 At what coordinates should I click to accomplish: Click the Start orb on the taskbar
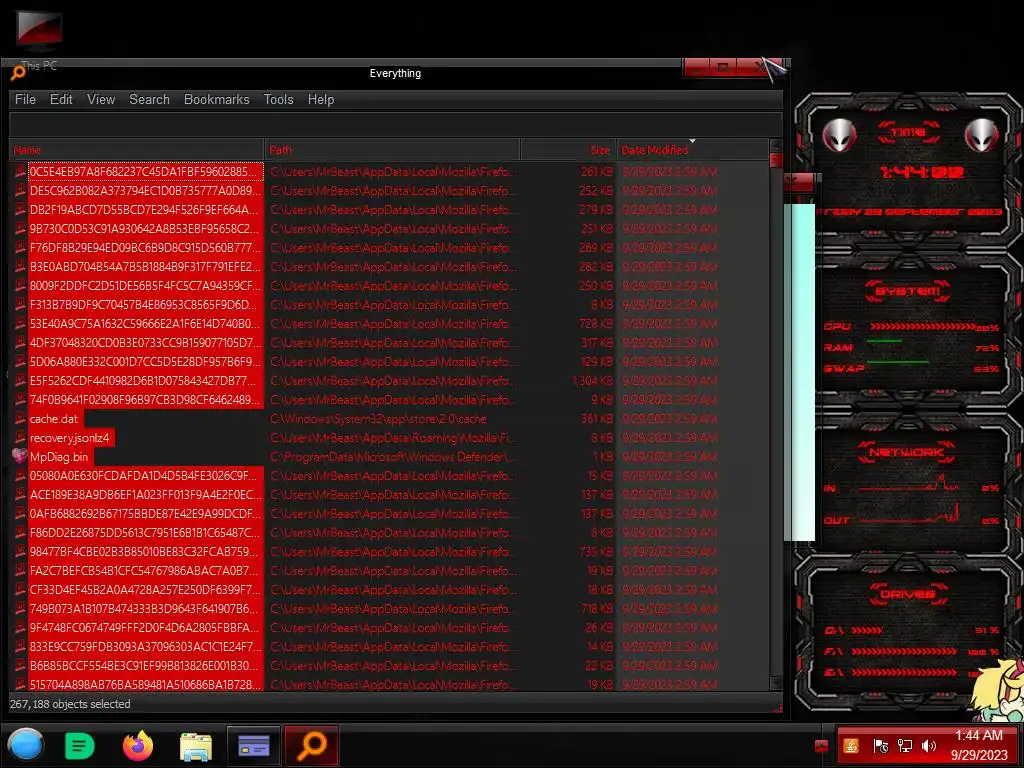(26, 745)
